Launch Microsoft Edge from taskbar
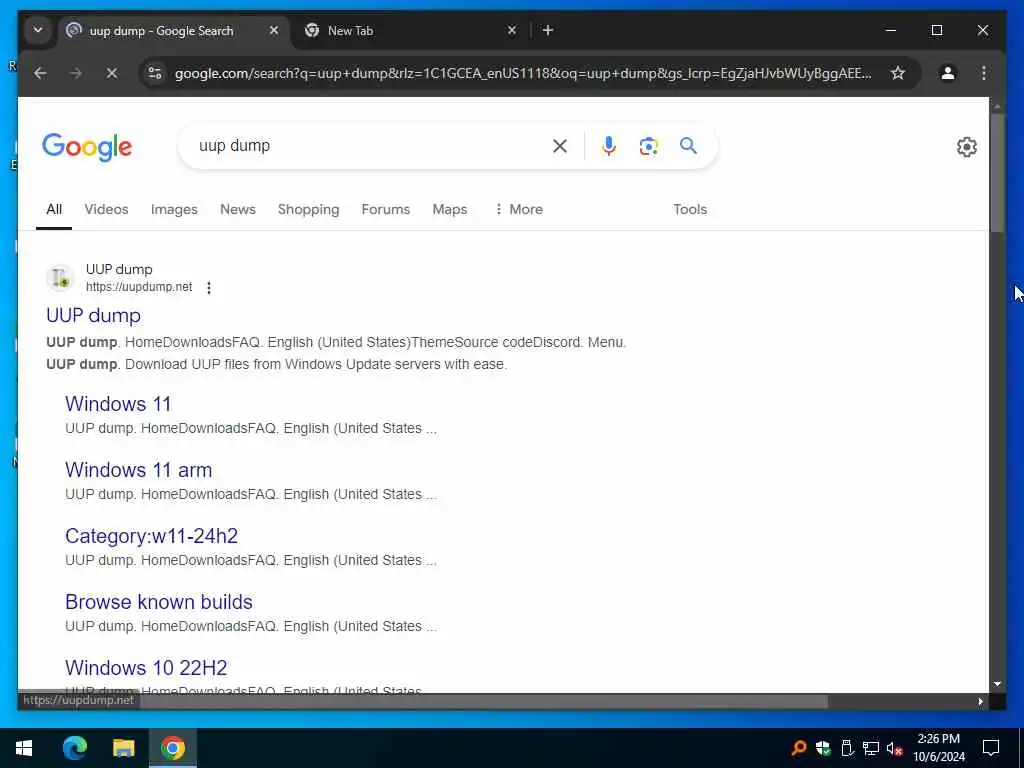The height and width of the screenshot is (768, 1024). 74,748
